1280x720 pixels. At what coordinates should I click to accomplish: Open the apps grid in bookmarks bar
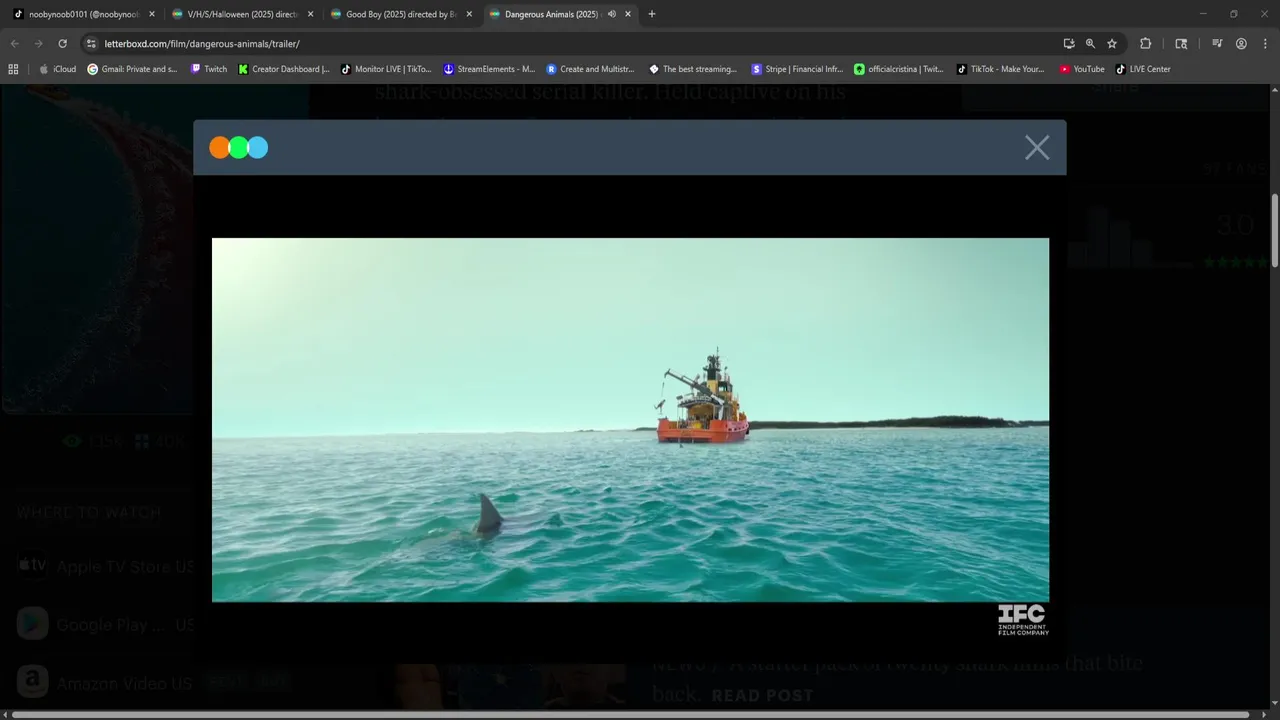(x=13, y=69)
